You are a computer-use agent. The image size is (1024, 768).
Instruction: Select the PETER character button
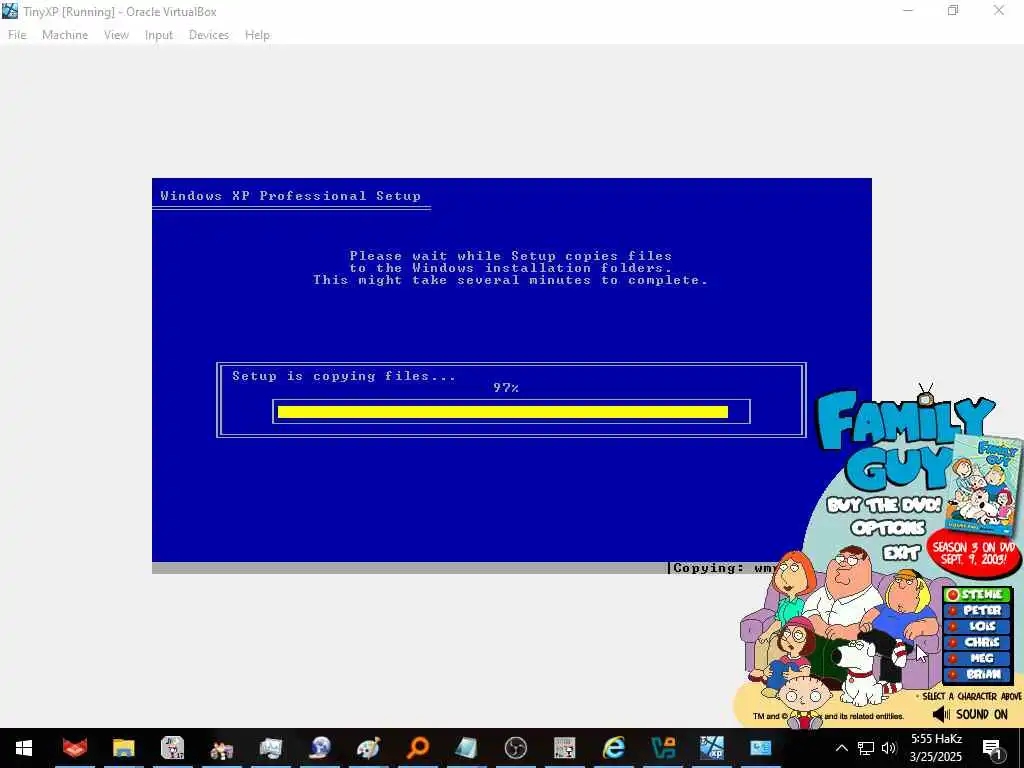[977, 610]
